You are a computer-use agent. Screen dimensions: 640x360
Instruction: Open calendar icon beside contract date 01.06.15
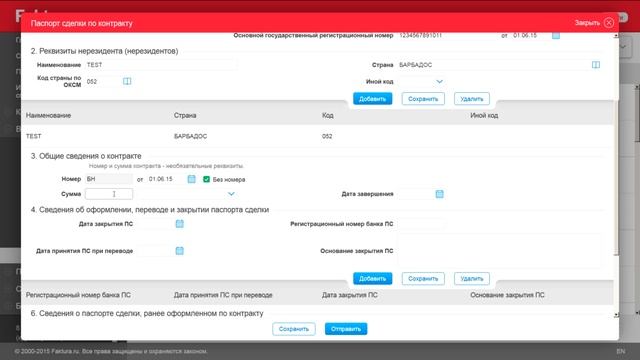[191, 179]
